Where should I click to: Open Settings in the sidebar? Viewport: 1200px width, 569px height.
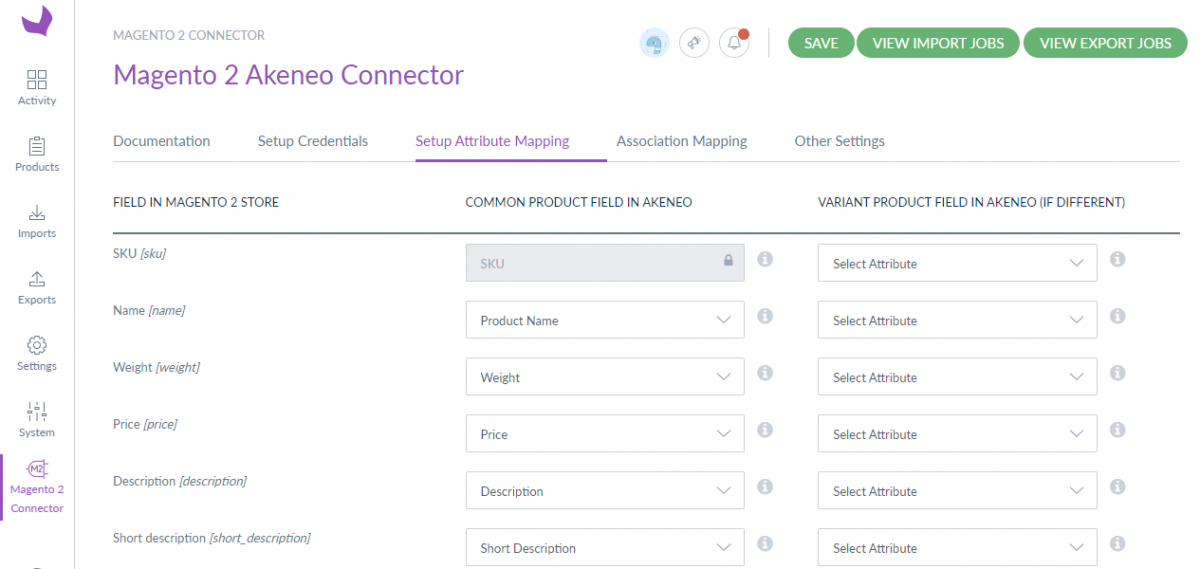pyautogui.click(x=37, y=354)
